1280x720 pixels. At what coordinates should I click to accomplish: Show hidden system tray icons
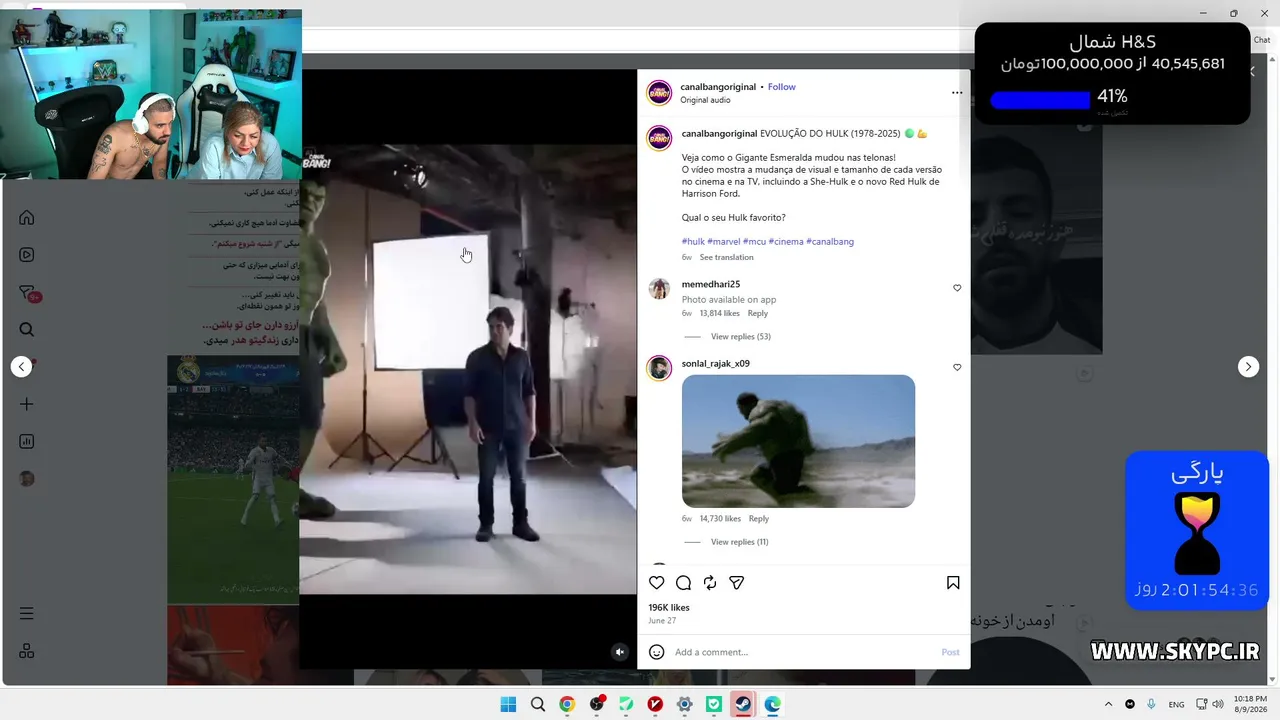(1108, 704)
